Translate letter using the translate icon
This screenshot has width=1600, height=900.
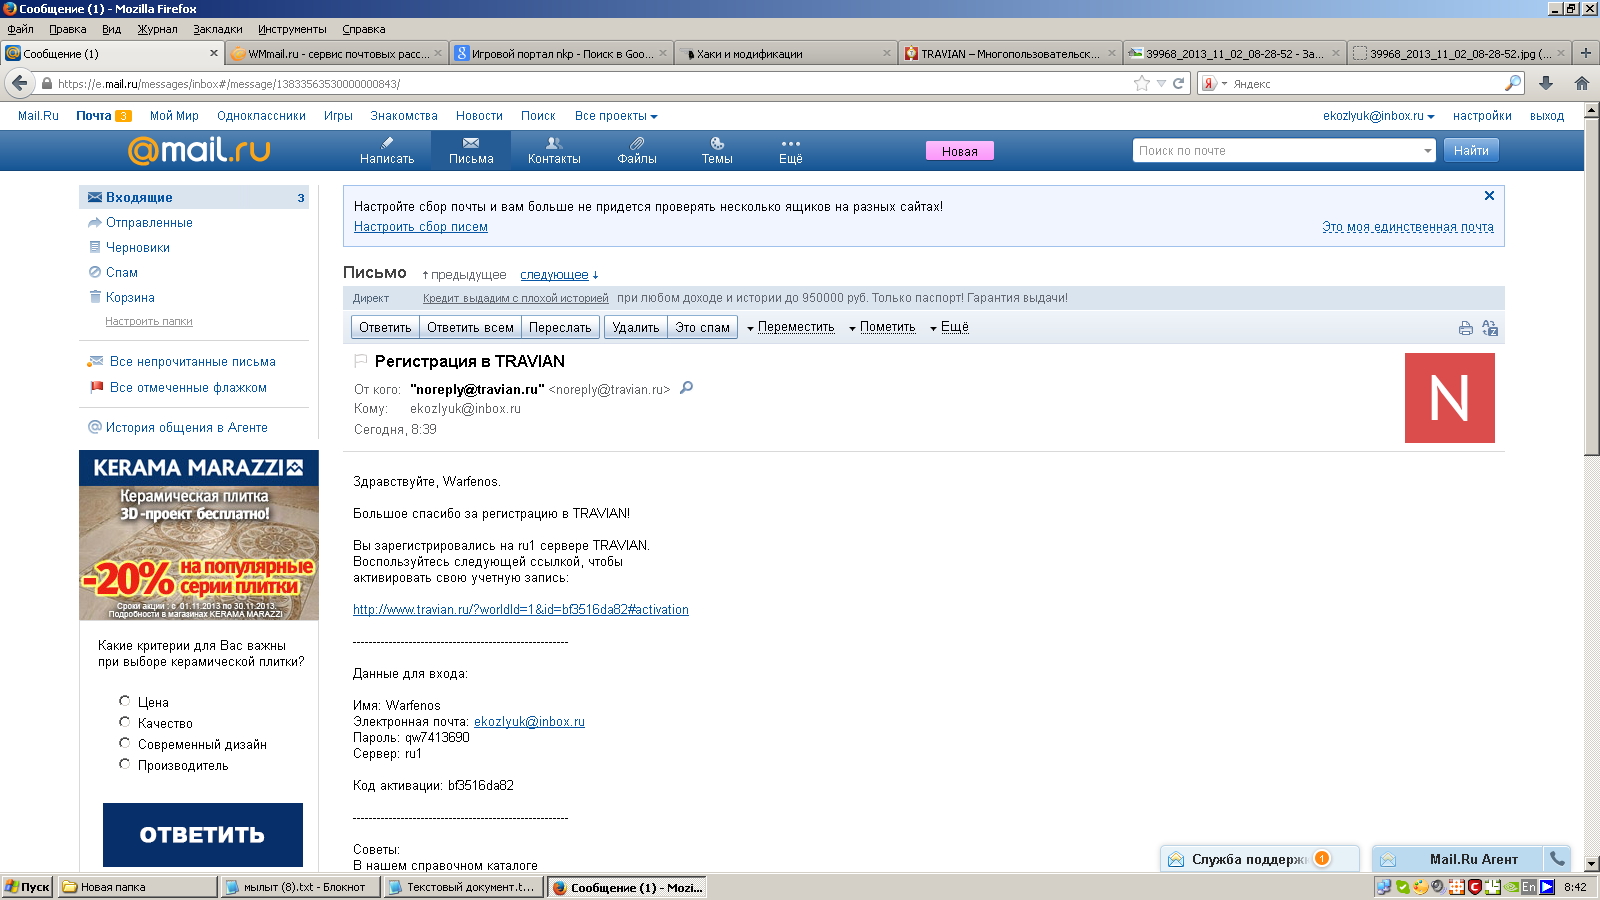click(x=1490, y=328)
